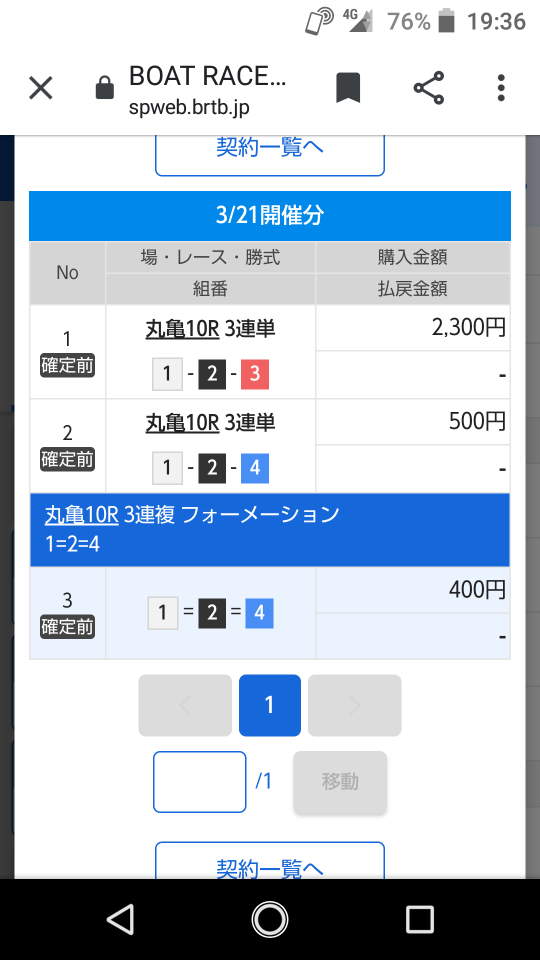Focus the page number input field

[200, 782]
